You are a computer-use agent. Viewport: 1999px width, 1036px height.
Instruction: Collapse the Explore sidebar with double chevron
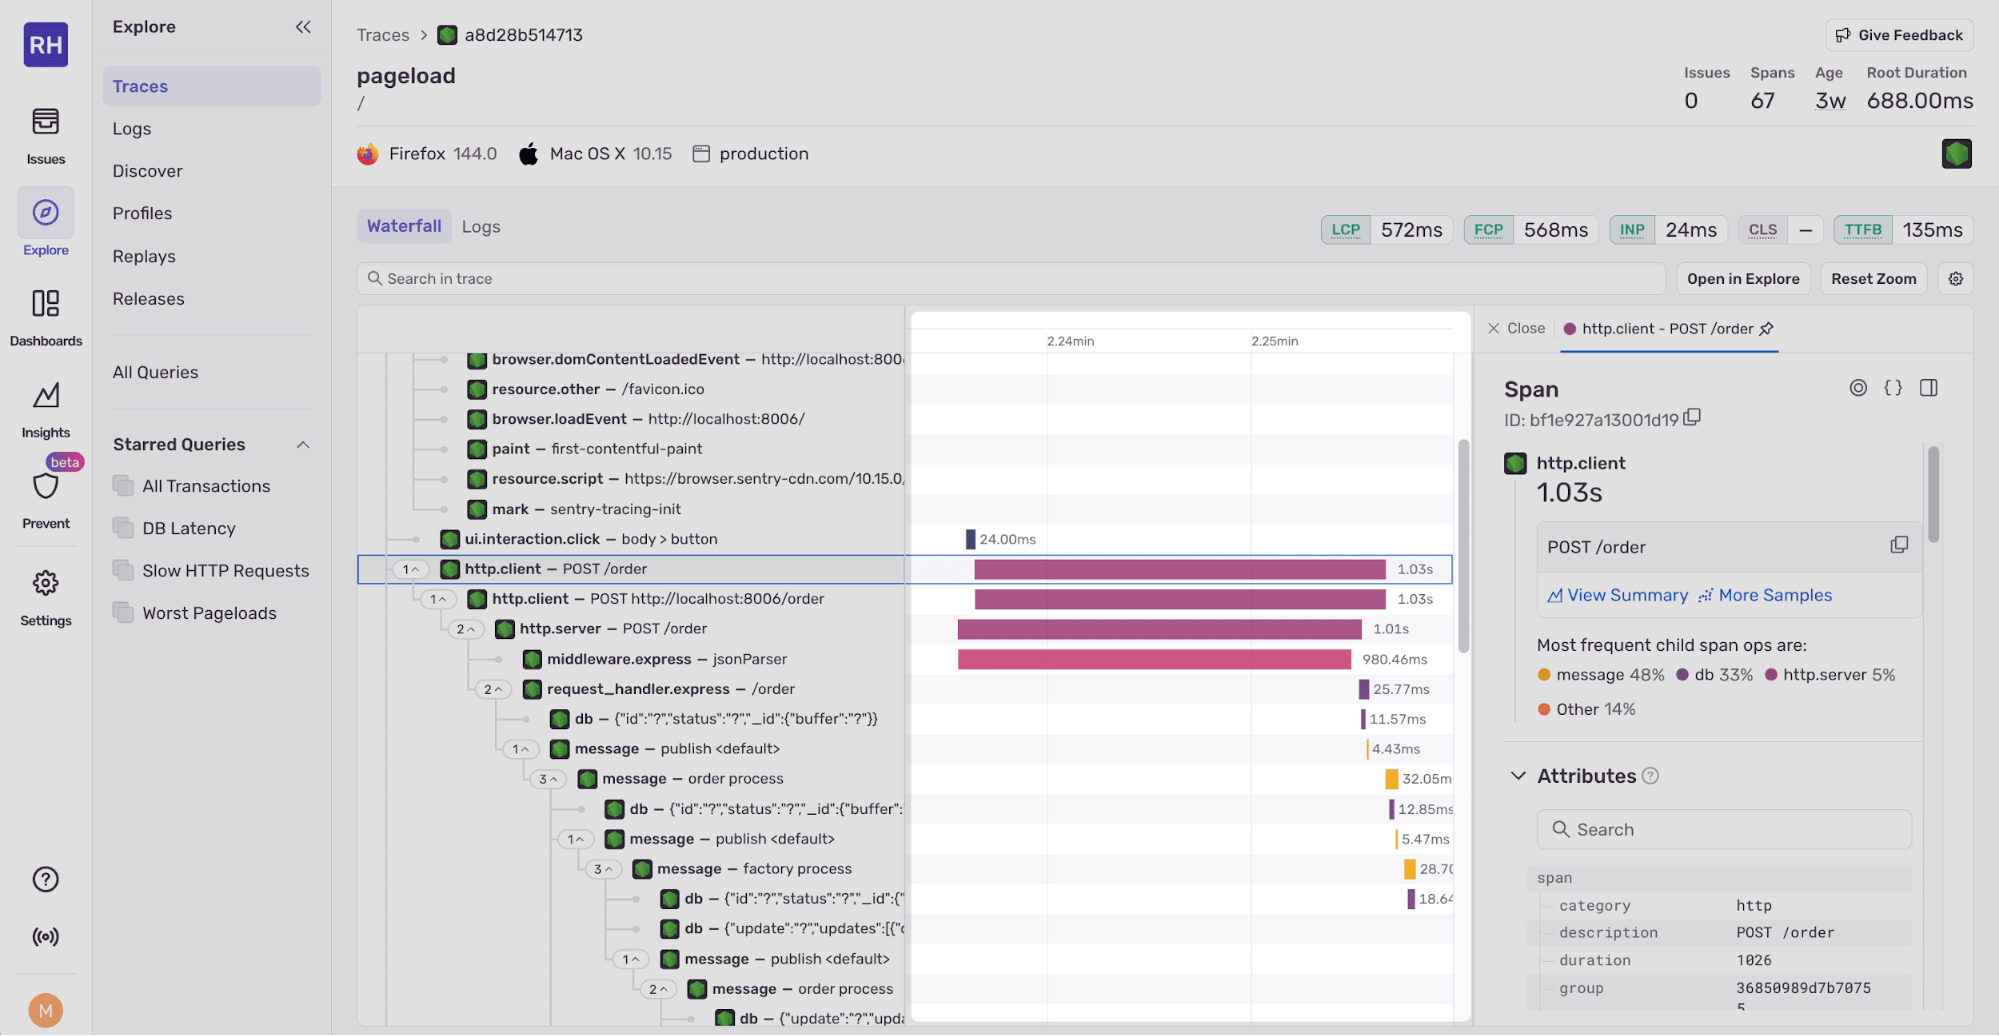(303, 27)
